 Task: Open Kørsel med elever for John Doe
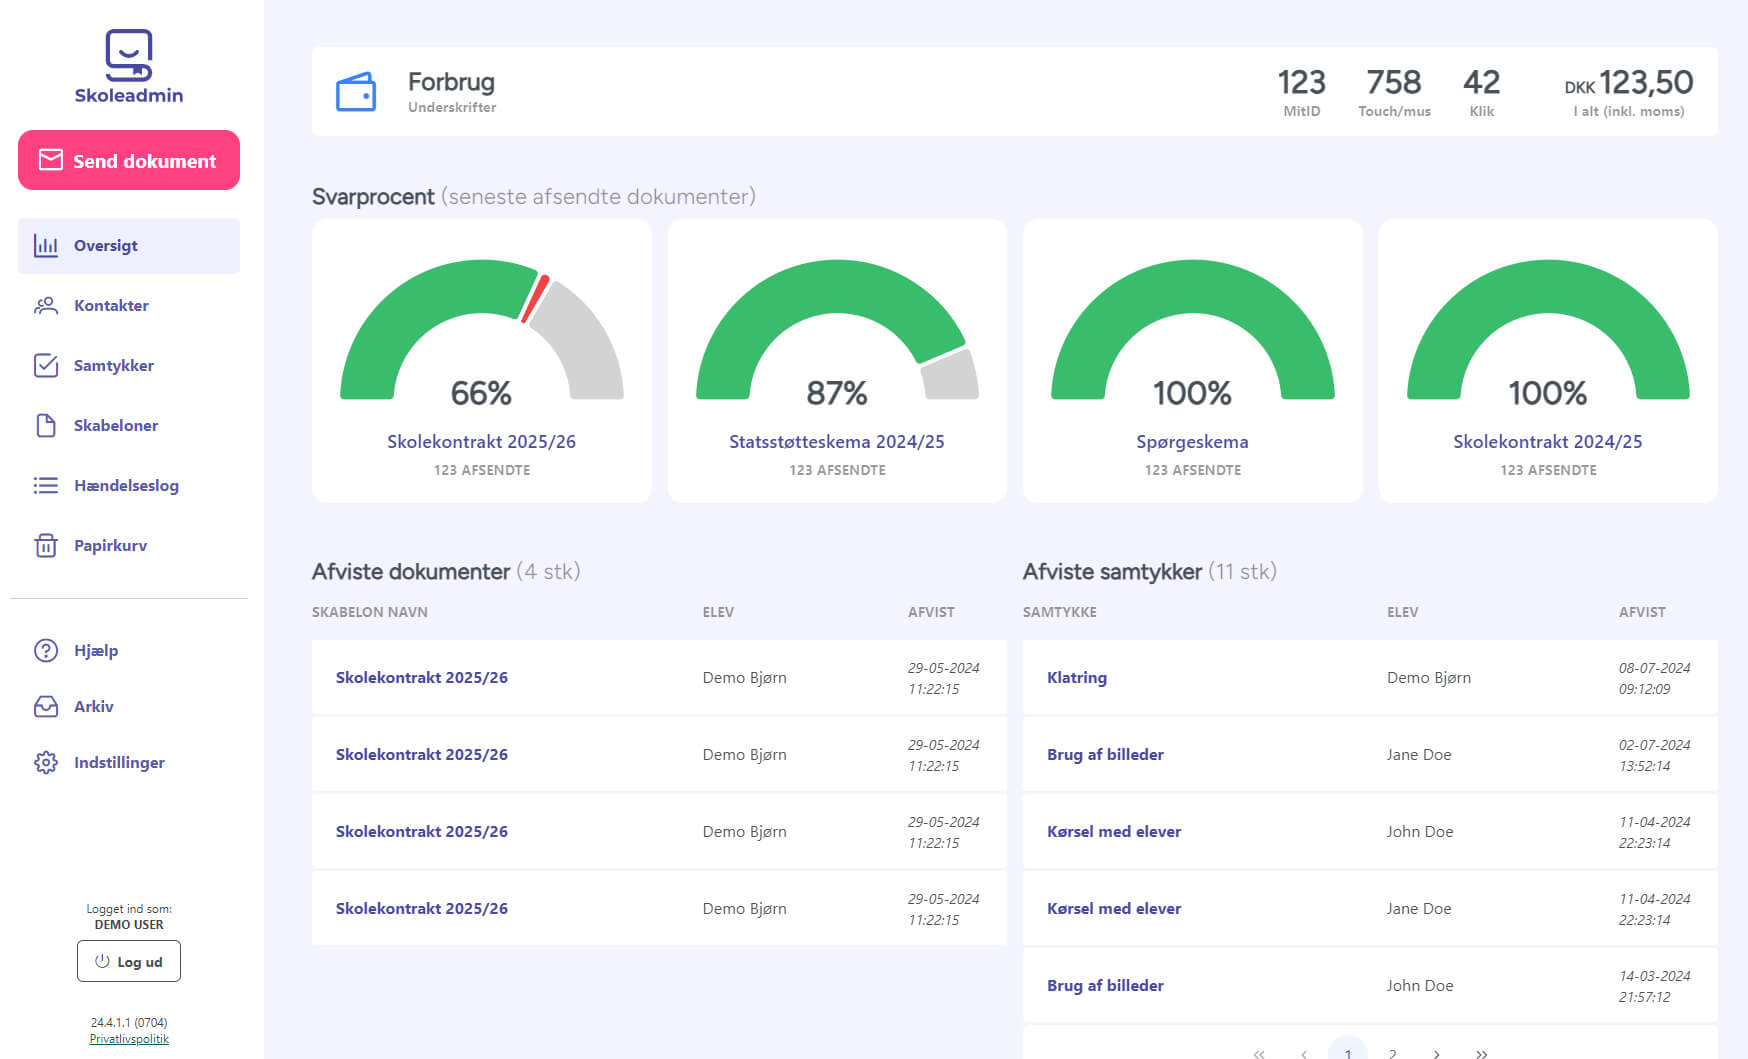tap(1114, 831)
